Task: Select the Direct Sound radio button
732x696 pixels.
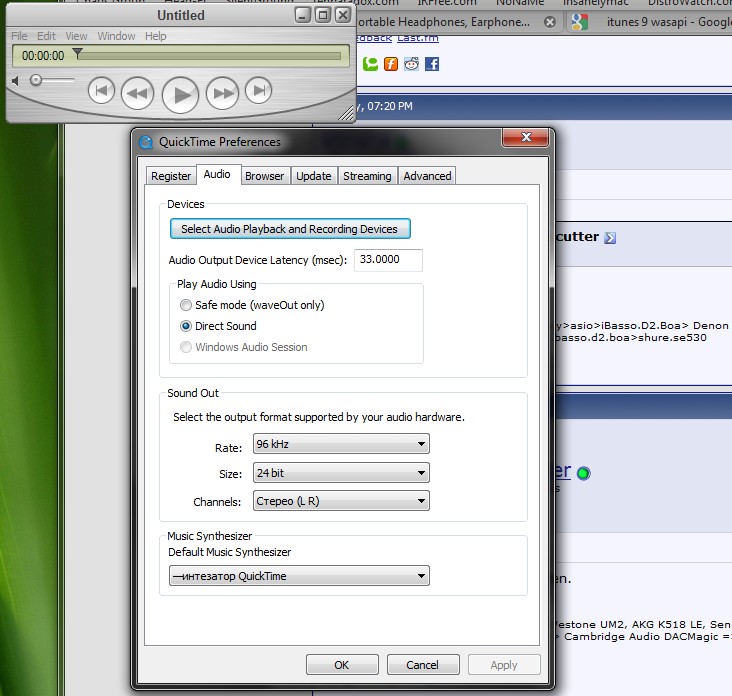Action: (186, 326)
